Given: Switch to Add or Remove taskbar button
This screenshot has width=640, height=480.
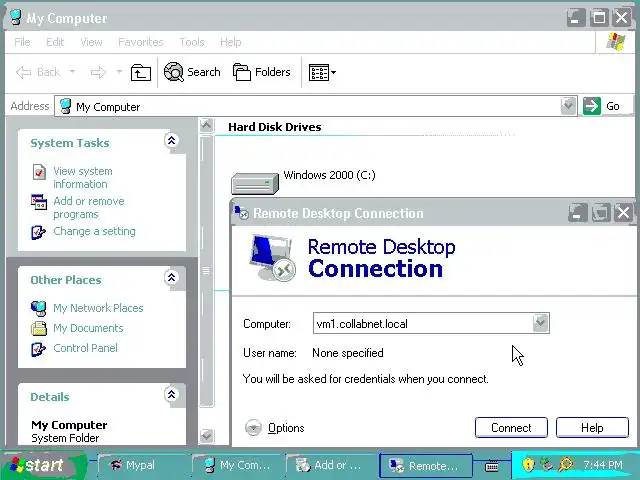Looking at the screenshot, I should coord(330,465).
